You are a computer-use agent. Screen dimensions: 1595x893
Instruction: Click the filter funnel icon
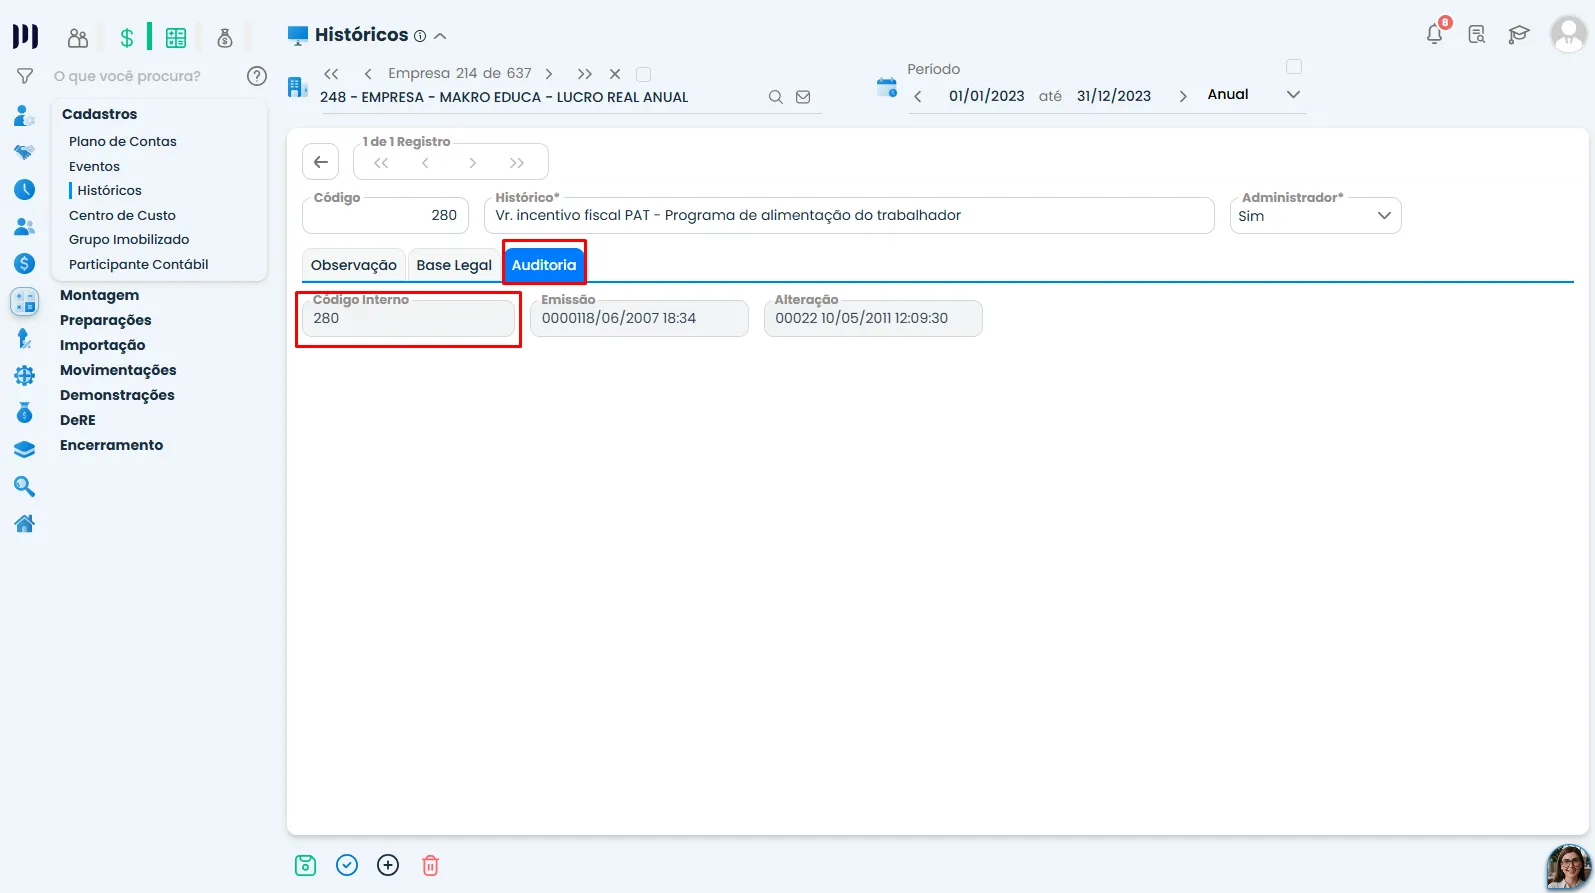point(25,76)
